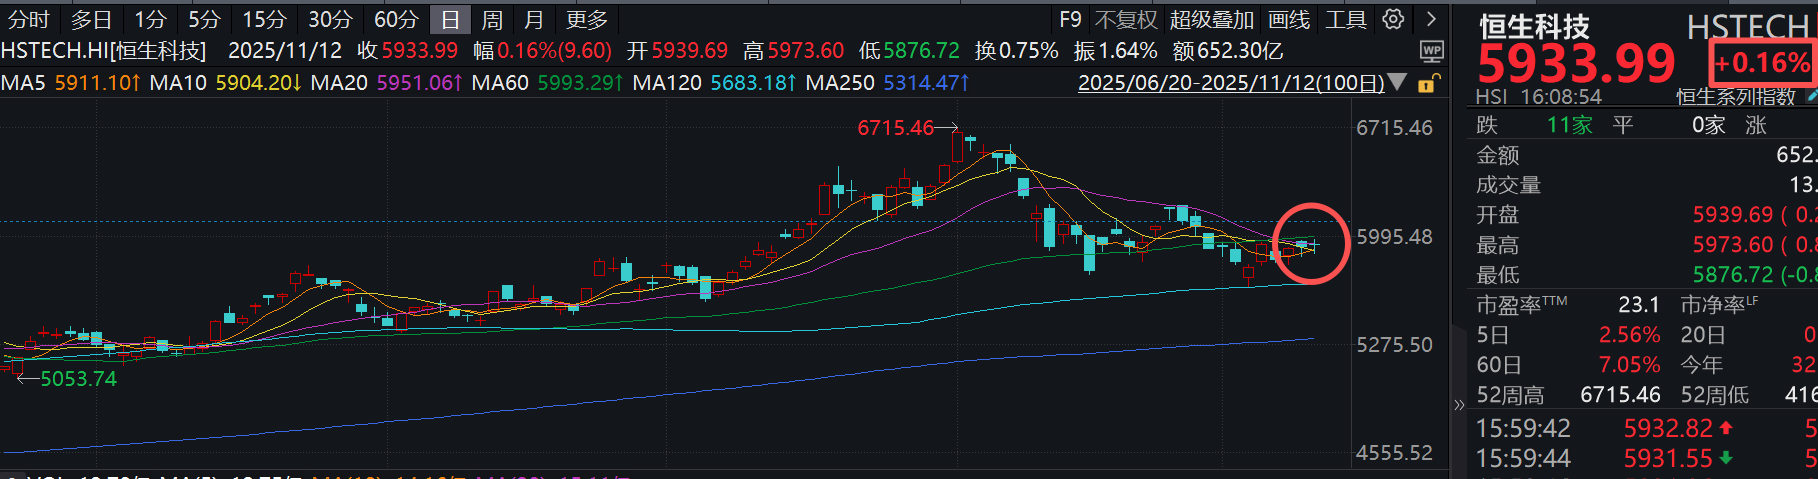Toggle the orange lock icon by the date range
This screenshot has height=479, width=1818.
coord(1429,83)
